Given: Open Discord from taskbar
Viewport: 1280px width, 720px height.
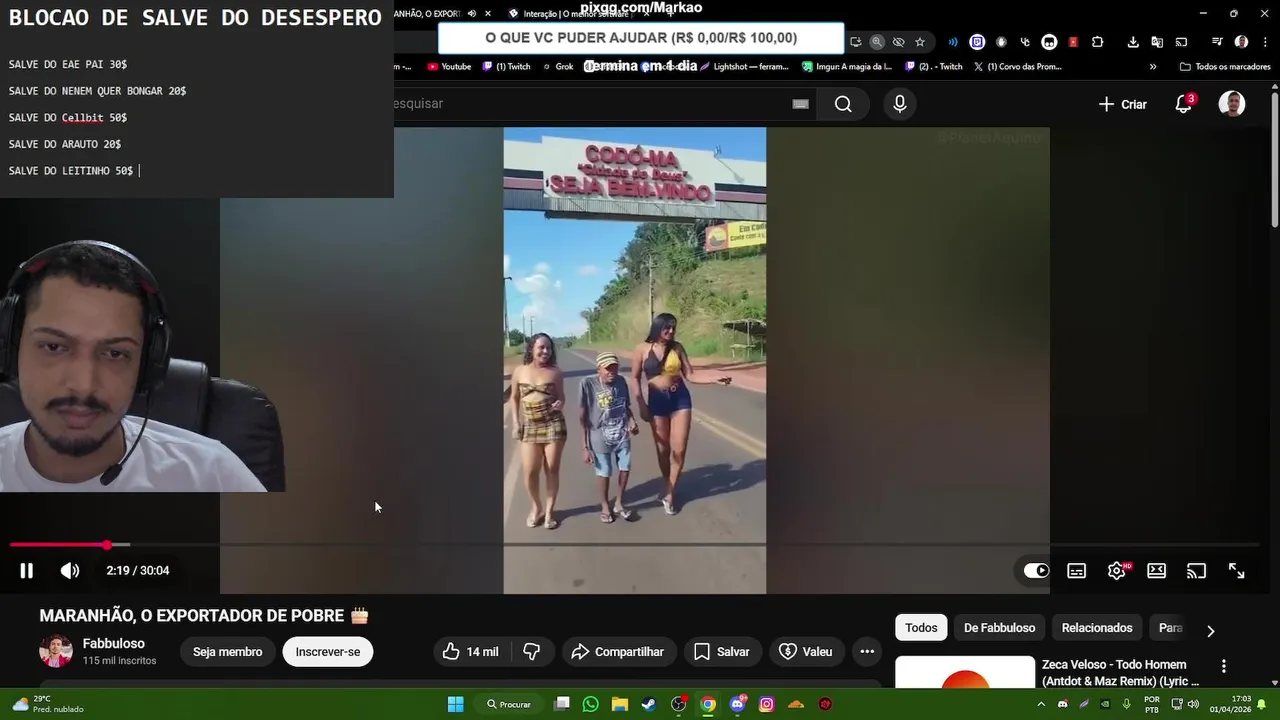Looking at the screenshot, I should coord(738,704).
